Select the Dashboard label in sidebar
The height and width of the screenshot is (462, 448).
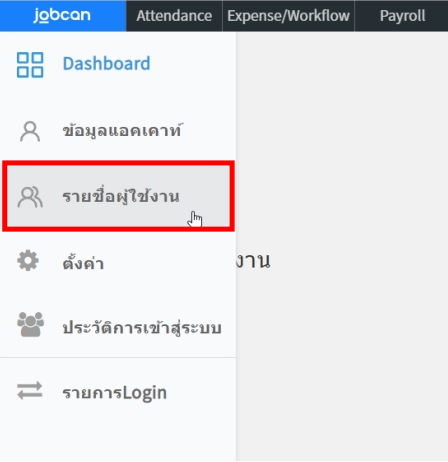coord(106,63)
